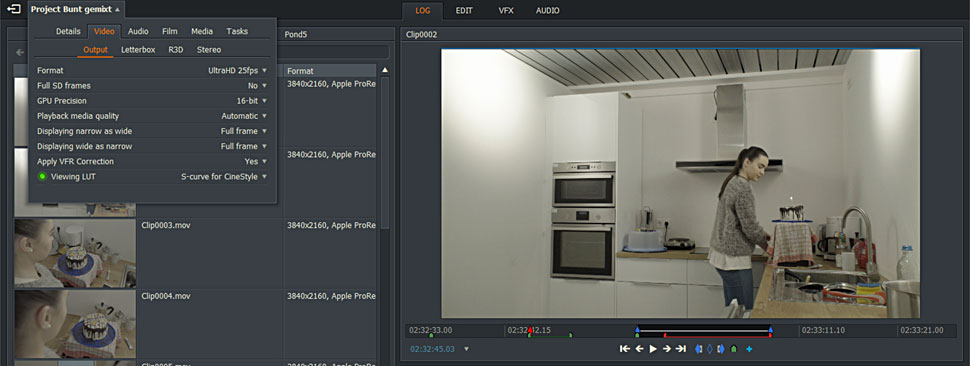
Task: Add a green cue marker
Action: (734, 349)
